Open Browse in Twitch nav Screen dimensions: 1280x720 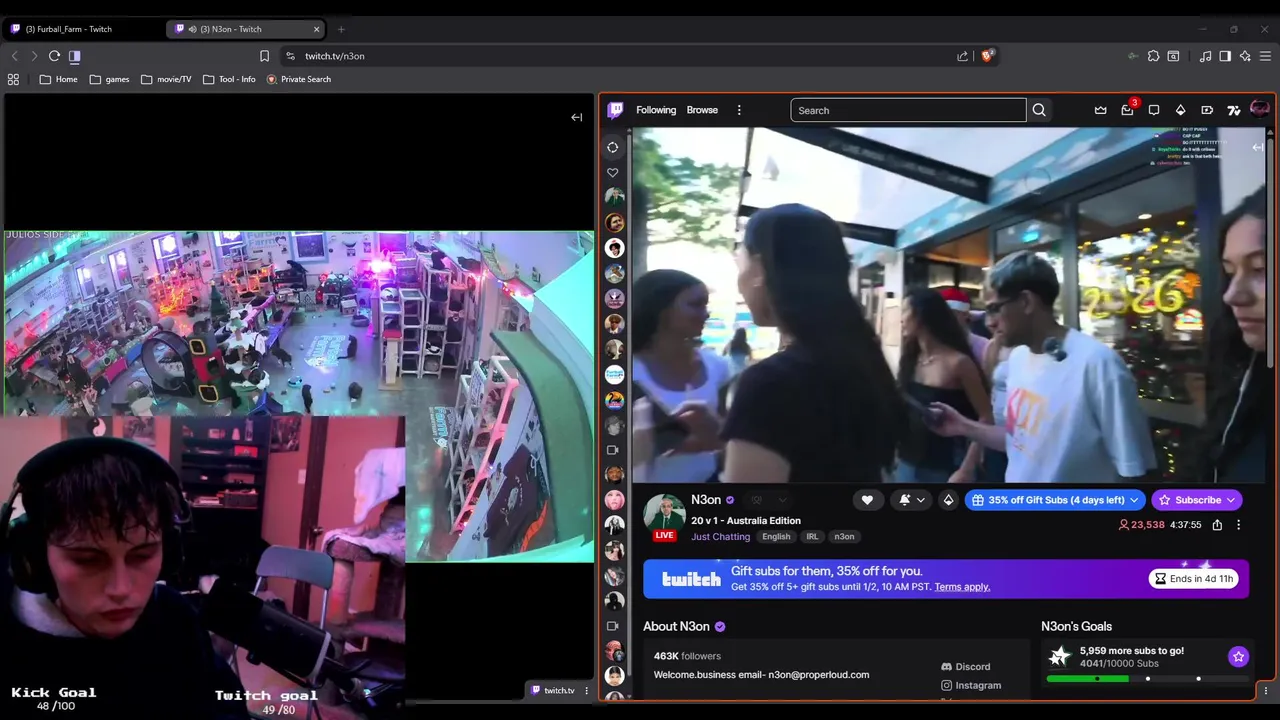click(x=702, y=110)
